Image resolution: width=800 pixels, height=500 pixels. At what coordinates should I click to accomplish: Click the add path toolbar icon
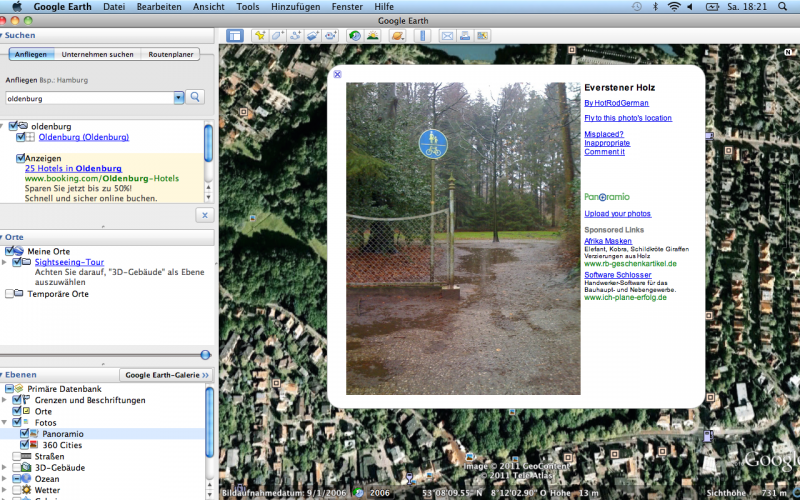coord(296,36)
